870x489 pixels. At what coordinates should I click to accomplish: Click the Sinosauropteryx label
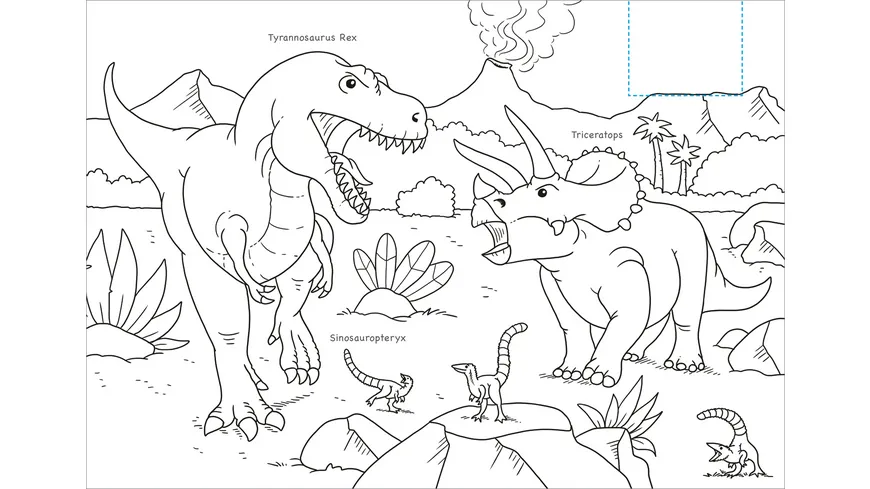(368, 338)
